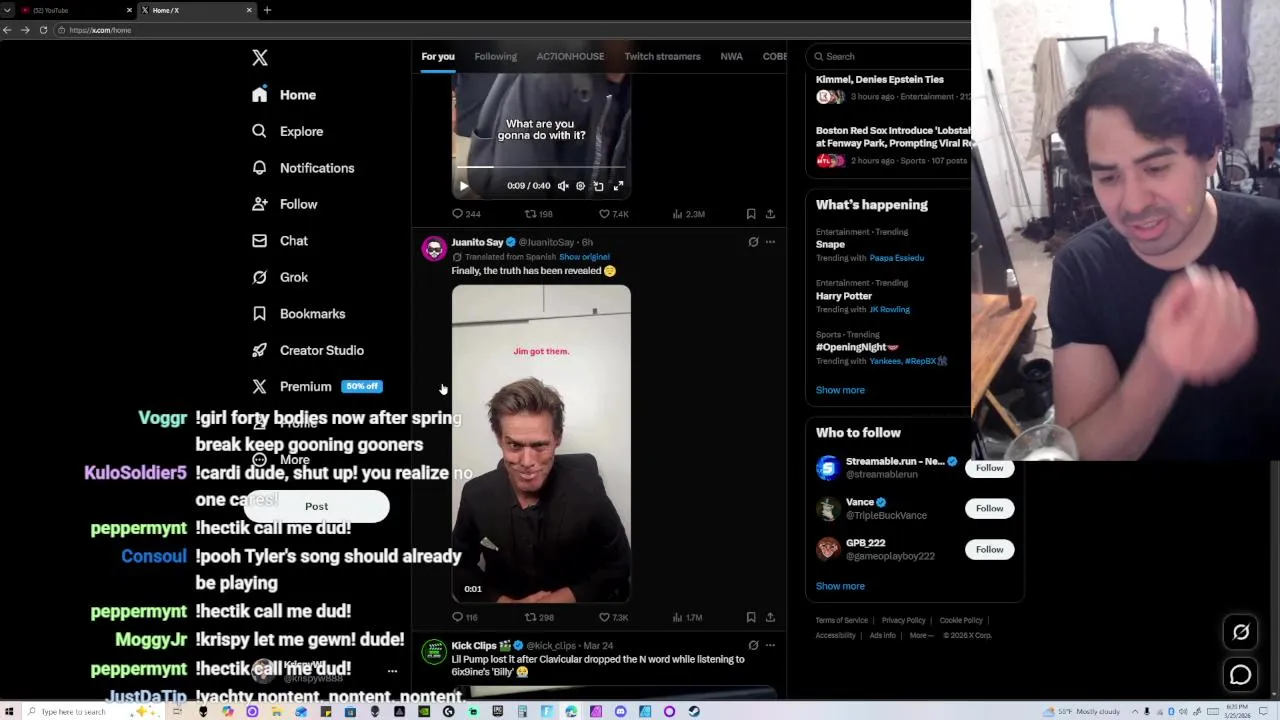The width and height of the screenshot is (1280, 720).
Task: Play the 'Jim got them.' video
Action: [x=541, y=444]
